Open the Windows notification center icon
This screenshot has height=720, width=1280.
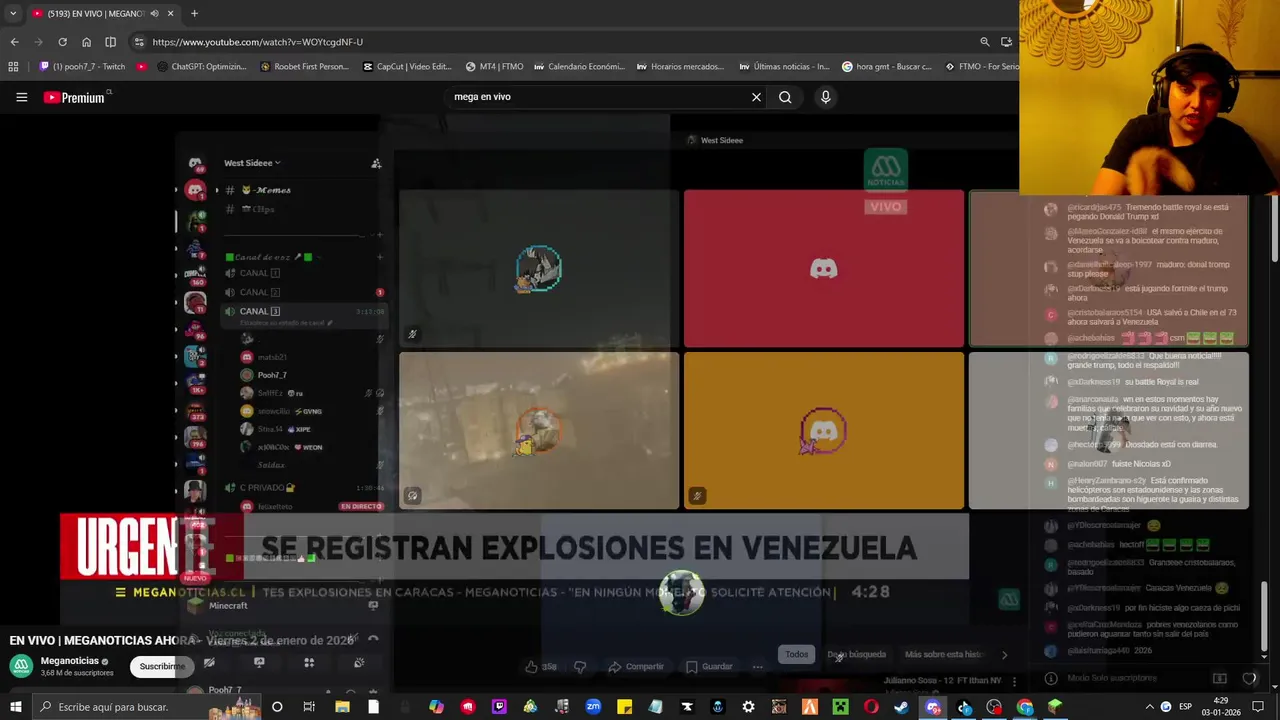pyautogui.click(x=1258, y=707)
